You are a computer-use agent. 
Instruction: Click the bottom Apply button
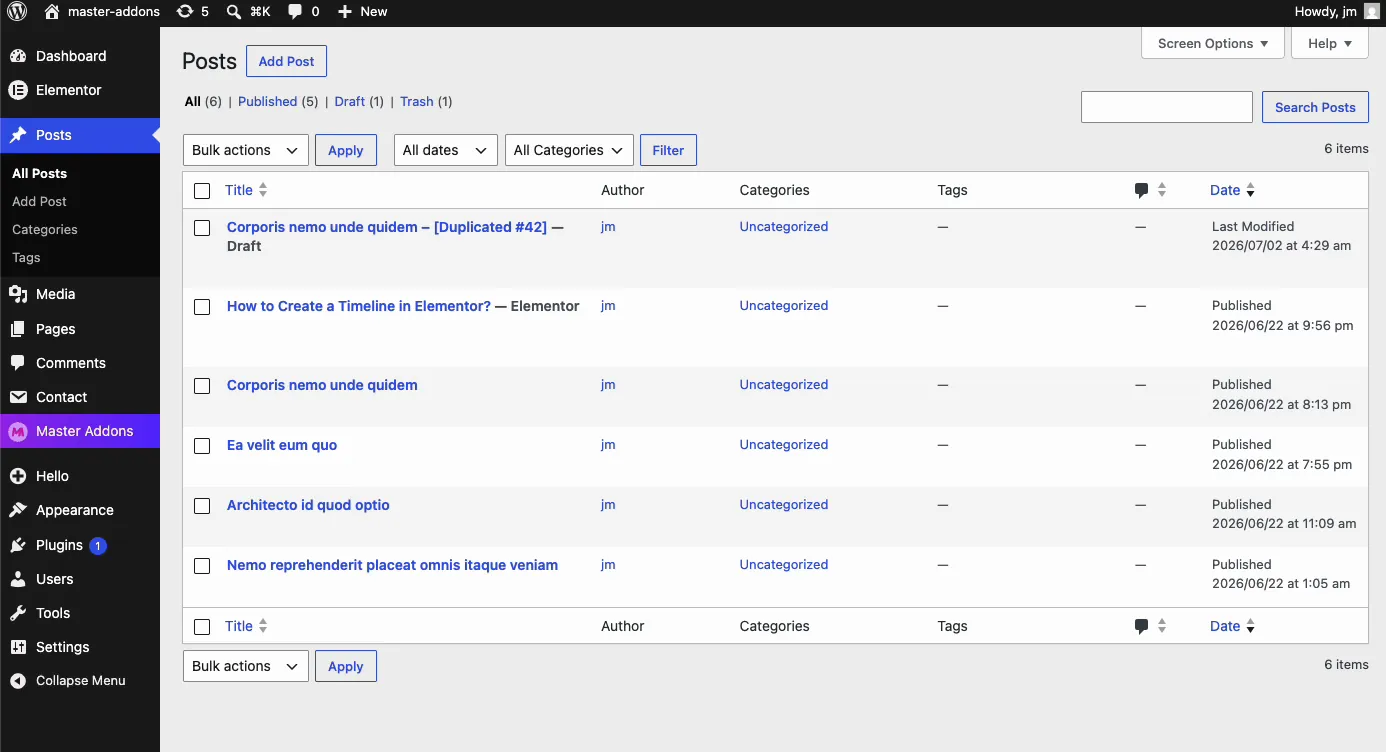[x=346, y=666]
